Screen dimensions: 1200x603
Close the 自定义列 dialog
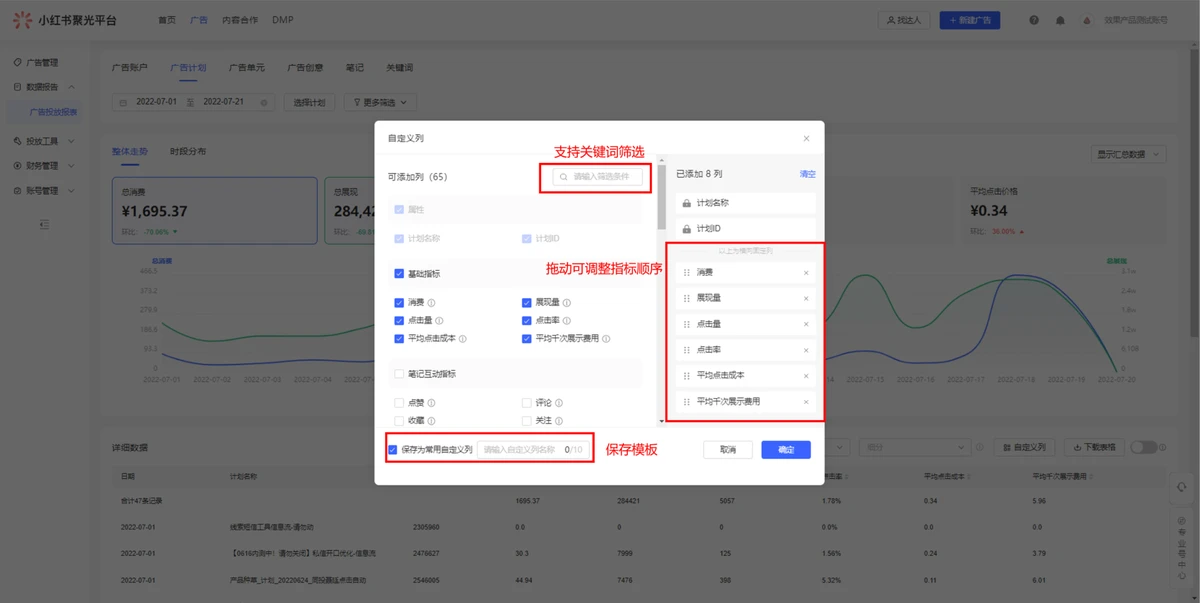click(806, 139)
